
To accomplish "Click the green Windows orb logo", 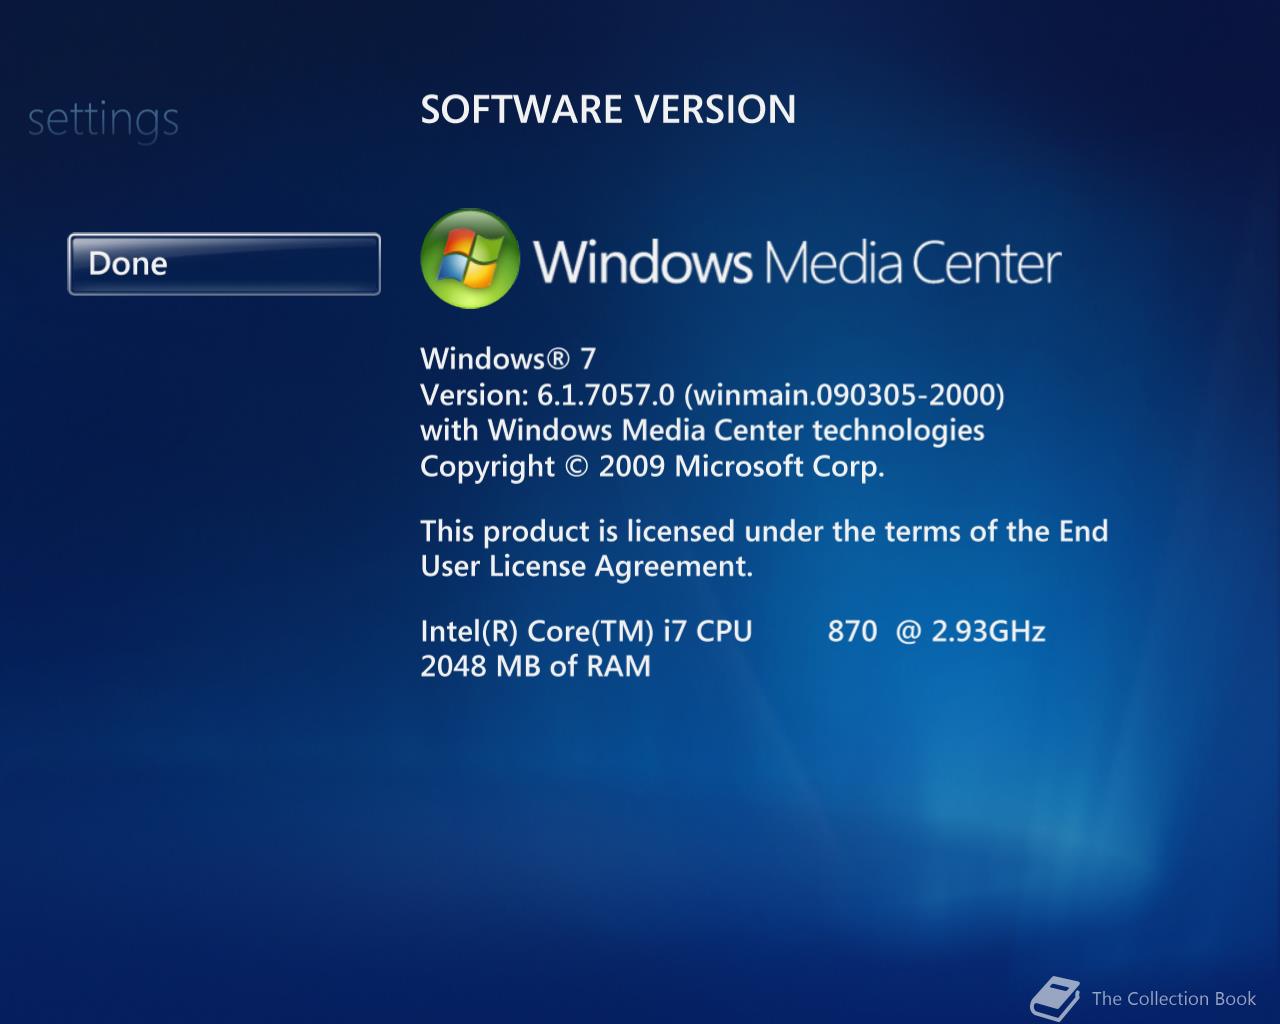I will (x=470, y=258).
